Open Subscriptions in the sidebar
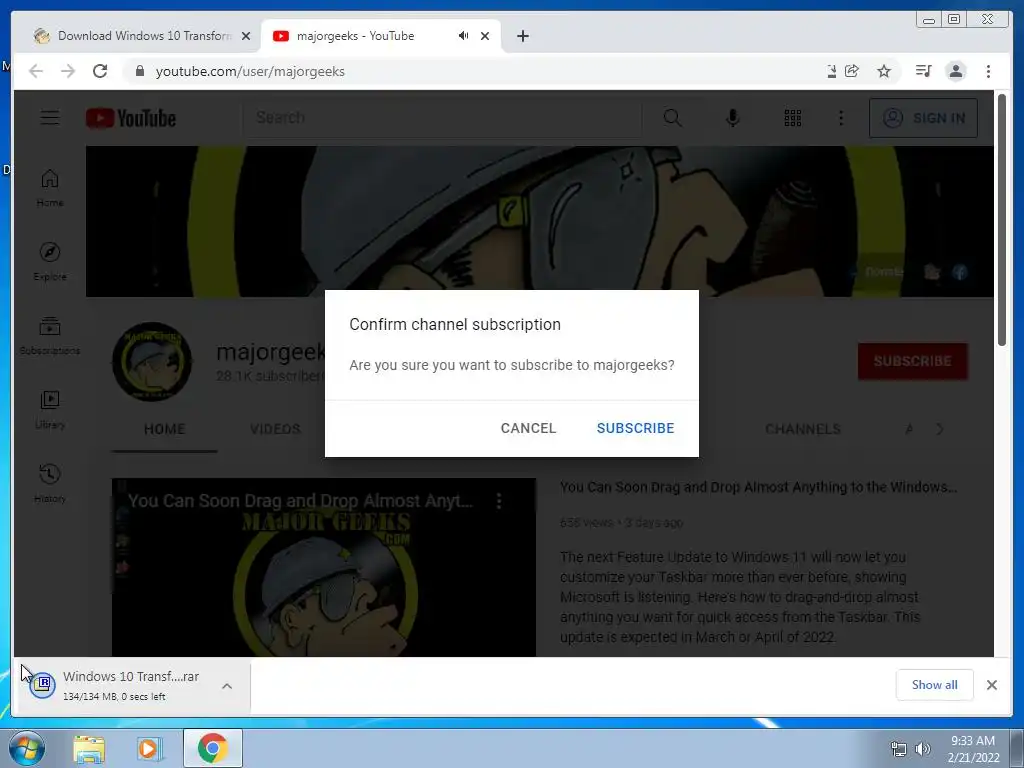 click(50, 336)
